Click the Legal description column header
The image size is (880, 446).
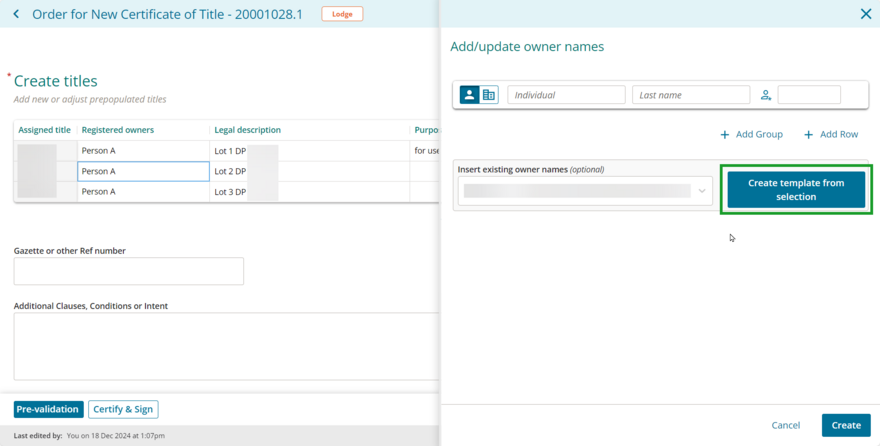pos(309,130)
